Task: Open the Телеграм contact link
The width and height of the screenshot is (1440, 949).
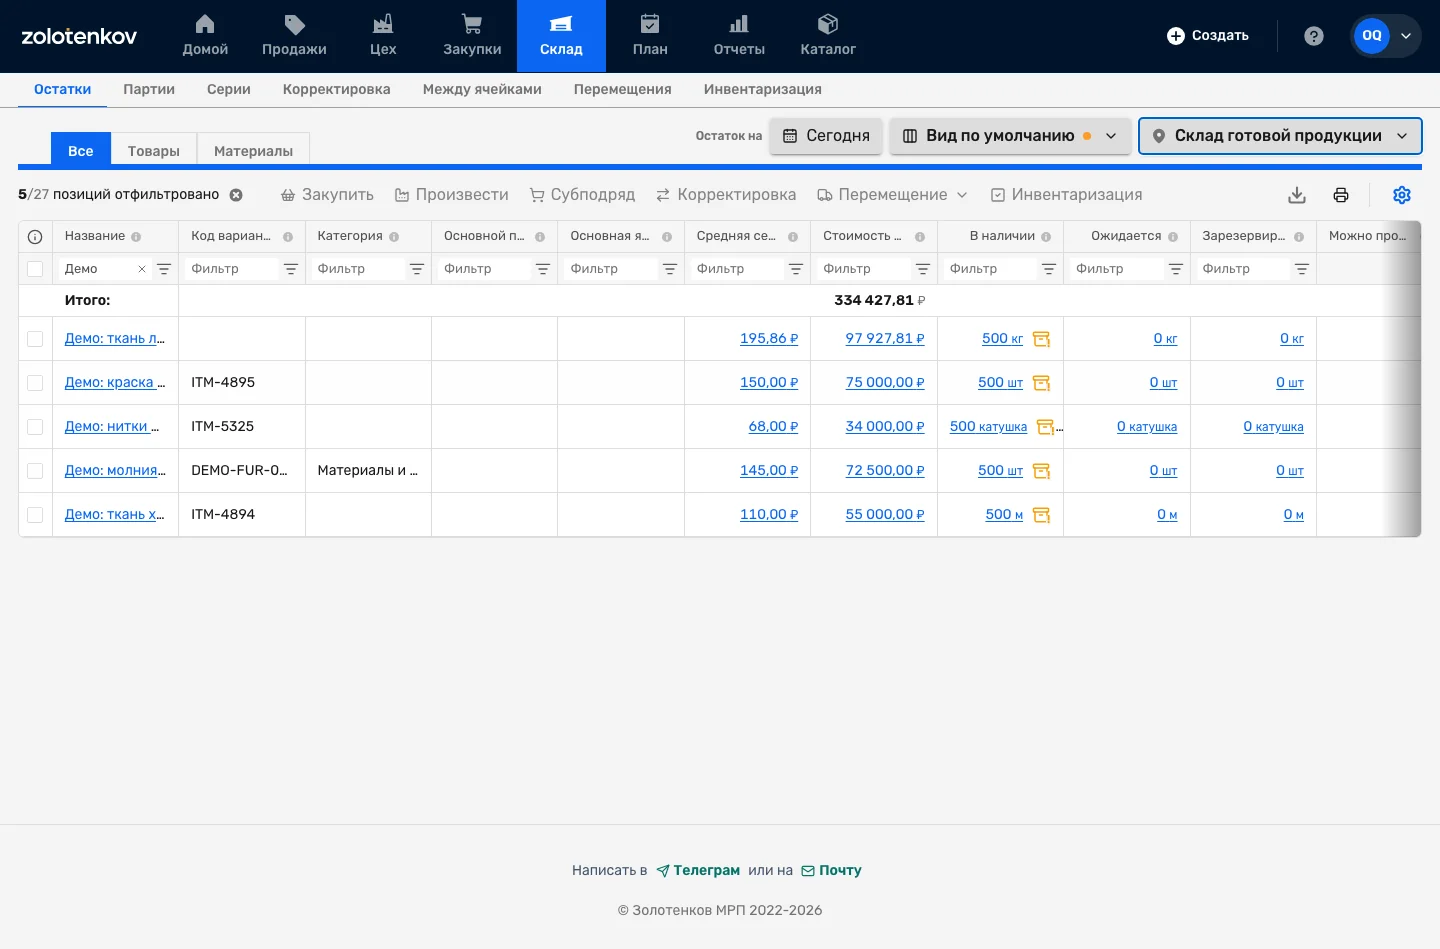Action: (x=698, y=871)
